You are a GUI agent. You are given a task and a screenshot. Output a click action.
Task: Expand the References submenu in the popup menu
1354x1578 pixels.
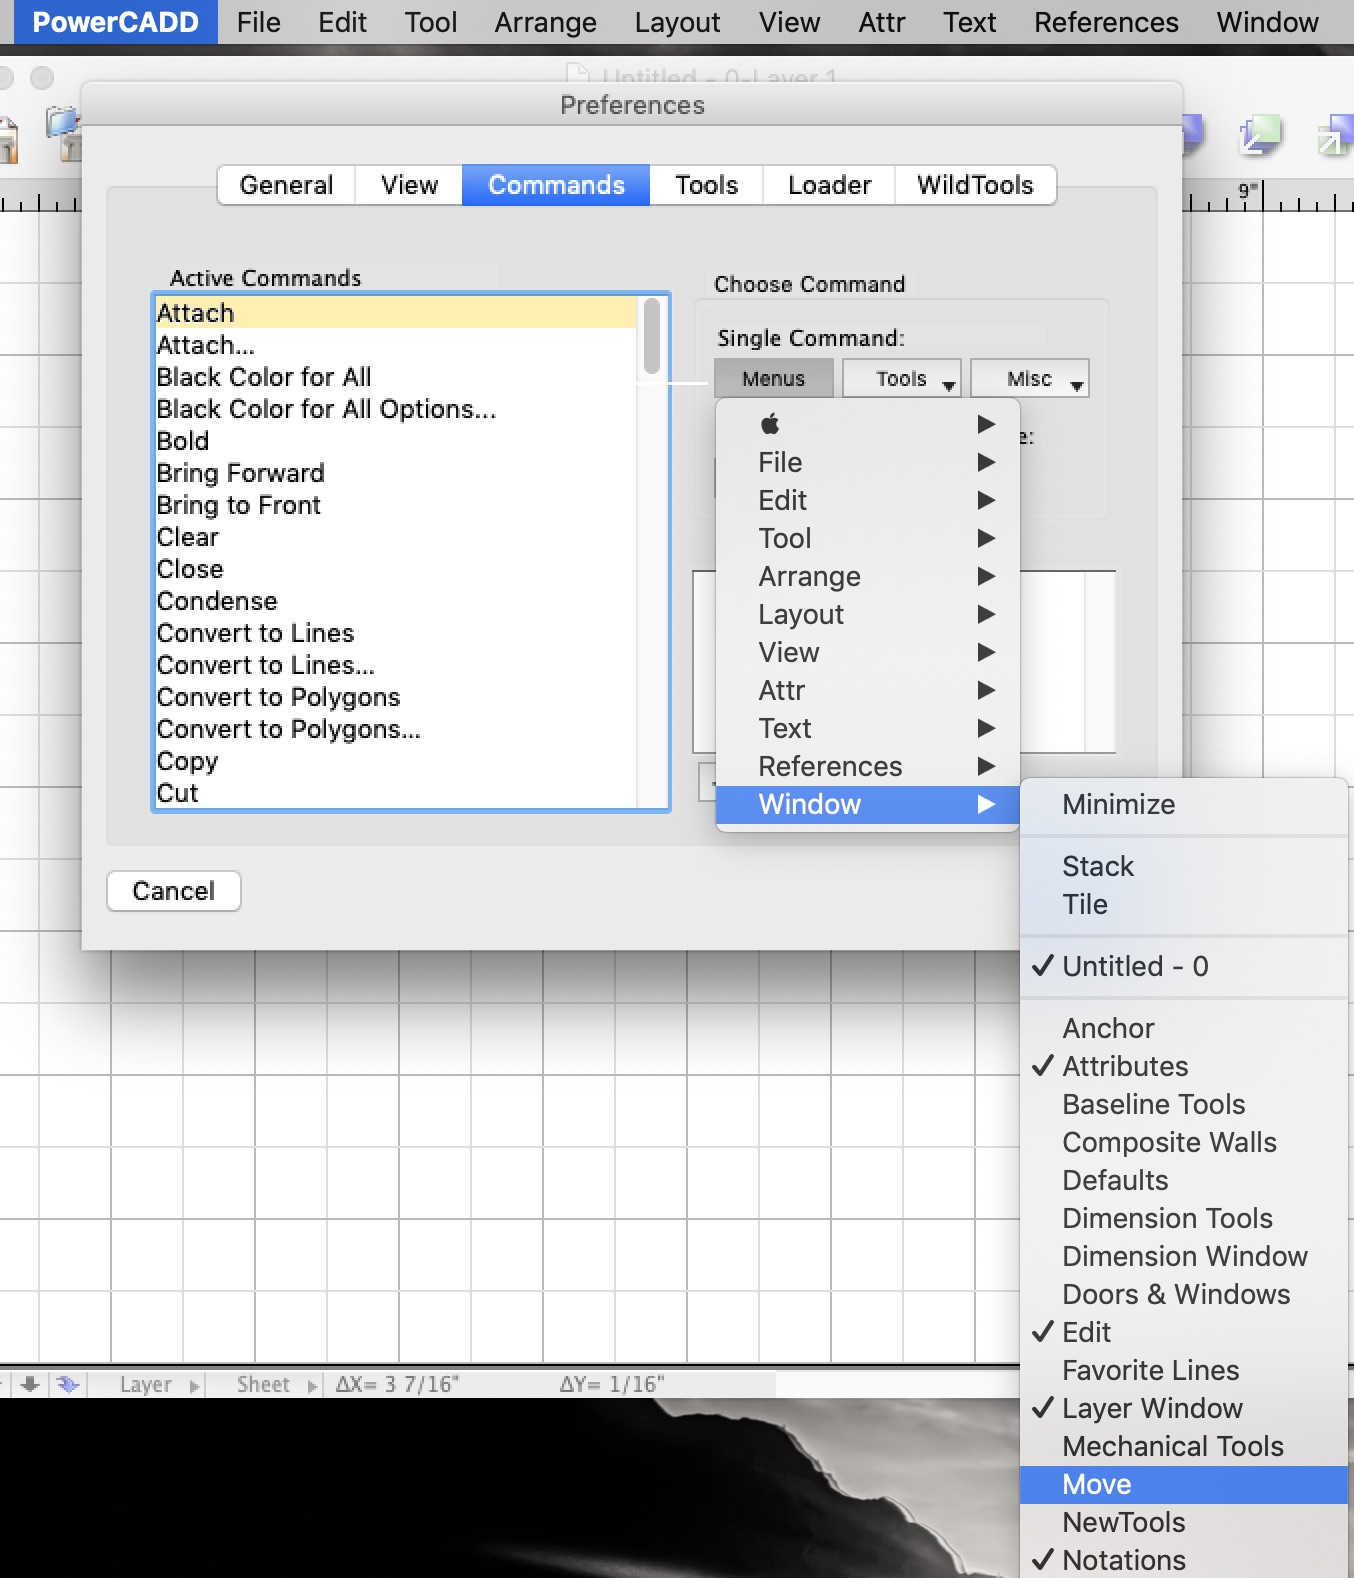[868, 766]
